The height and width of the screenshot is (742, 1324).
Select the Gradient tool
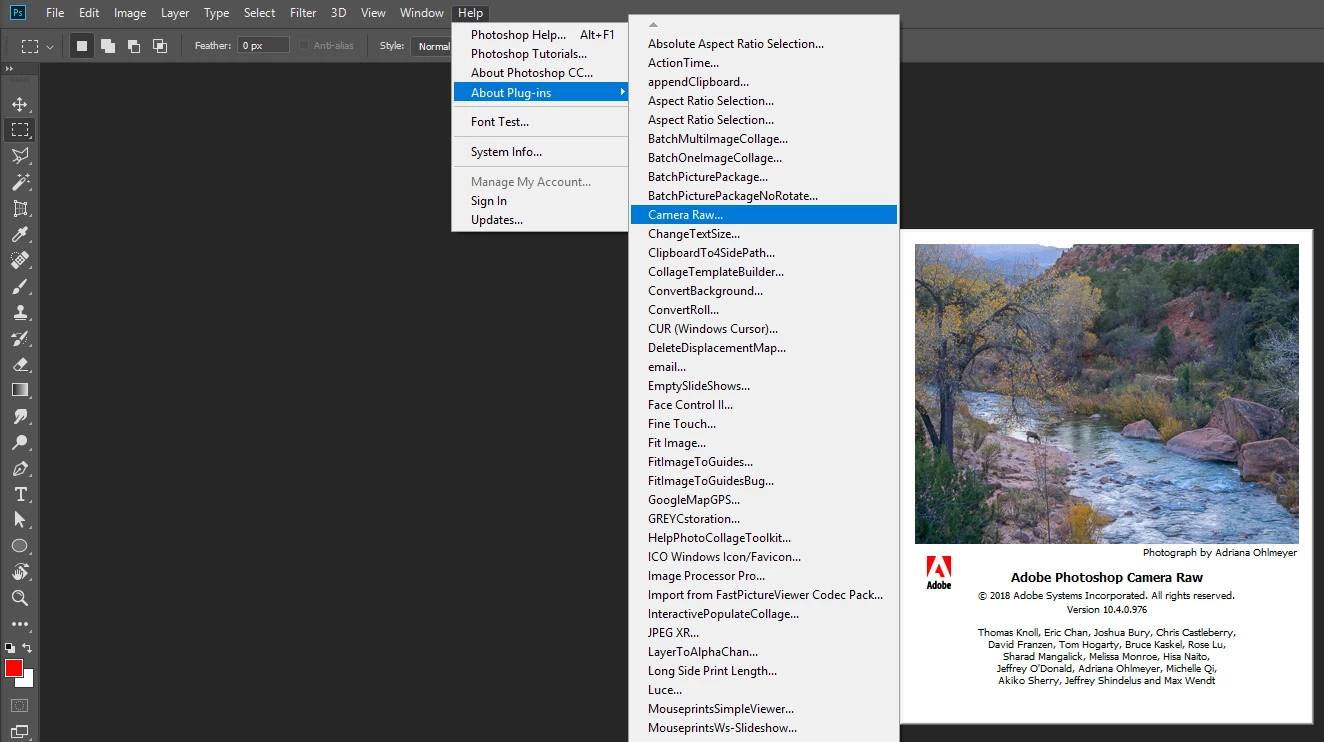20,390
